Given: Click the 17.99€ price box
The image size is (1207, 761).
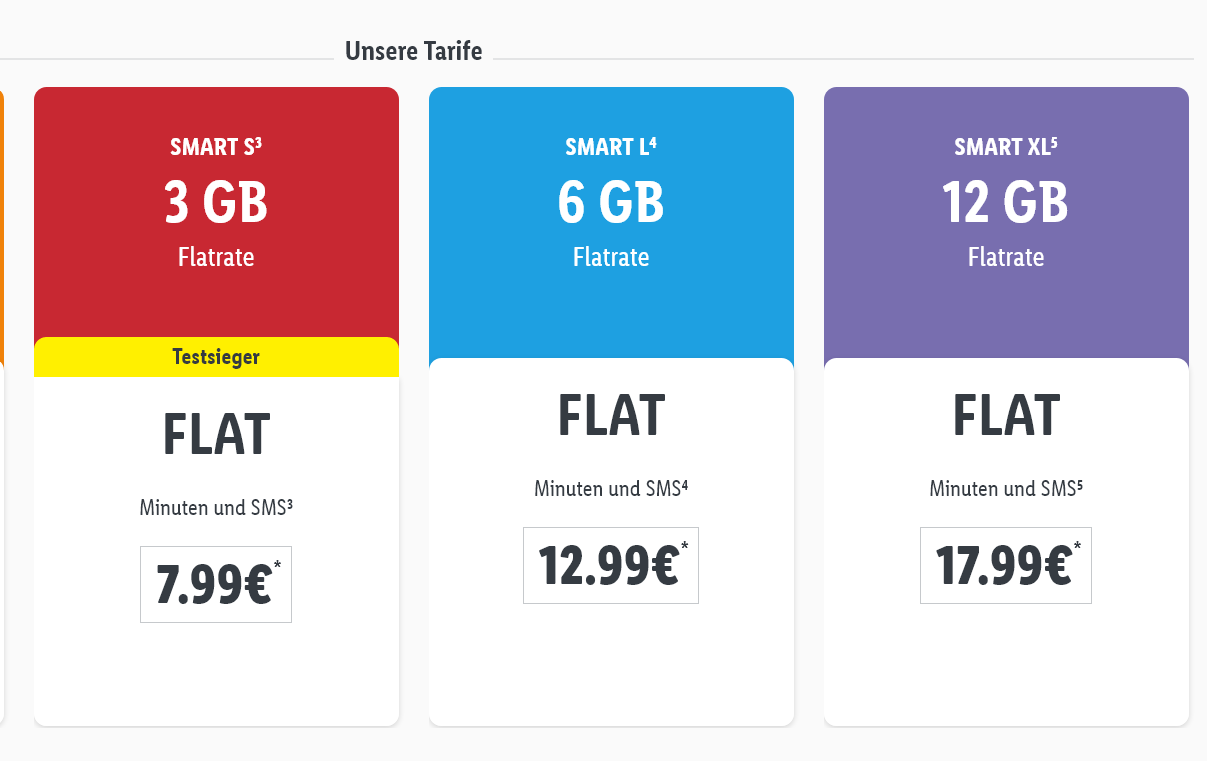Looking at the screenshot, I should coord(1006,566).
